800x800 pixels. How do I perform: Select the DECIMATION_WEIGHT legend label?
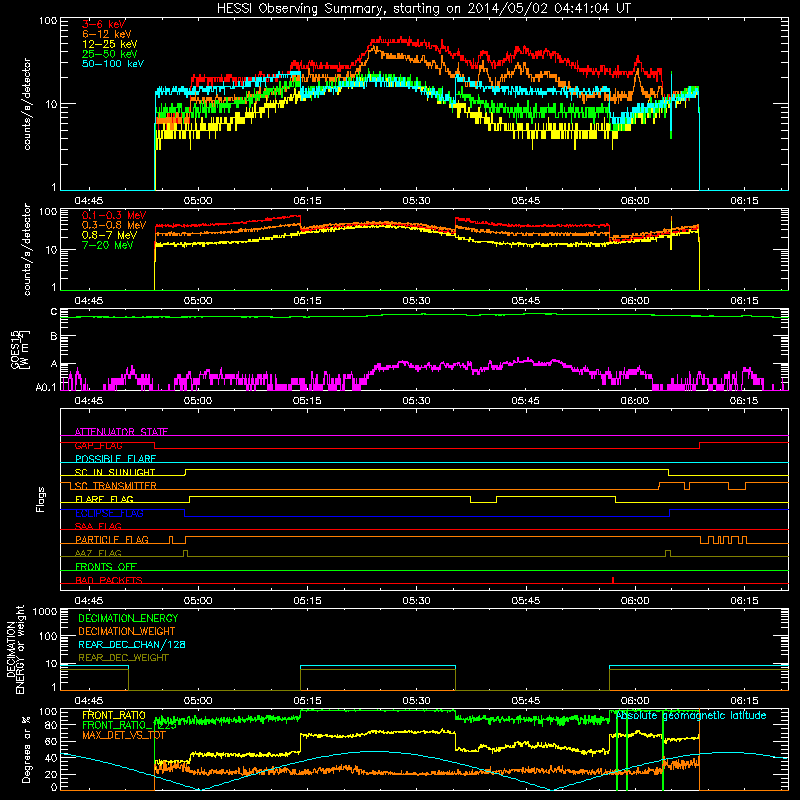[x=127, y=631]
